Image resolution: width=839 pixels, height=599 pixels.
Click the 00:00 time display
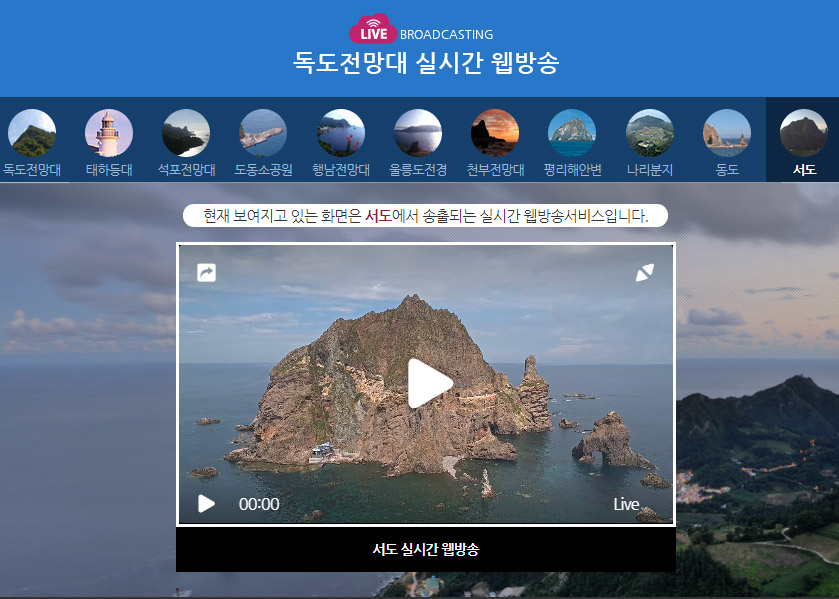pyautogui.click(x=259, y=504)
